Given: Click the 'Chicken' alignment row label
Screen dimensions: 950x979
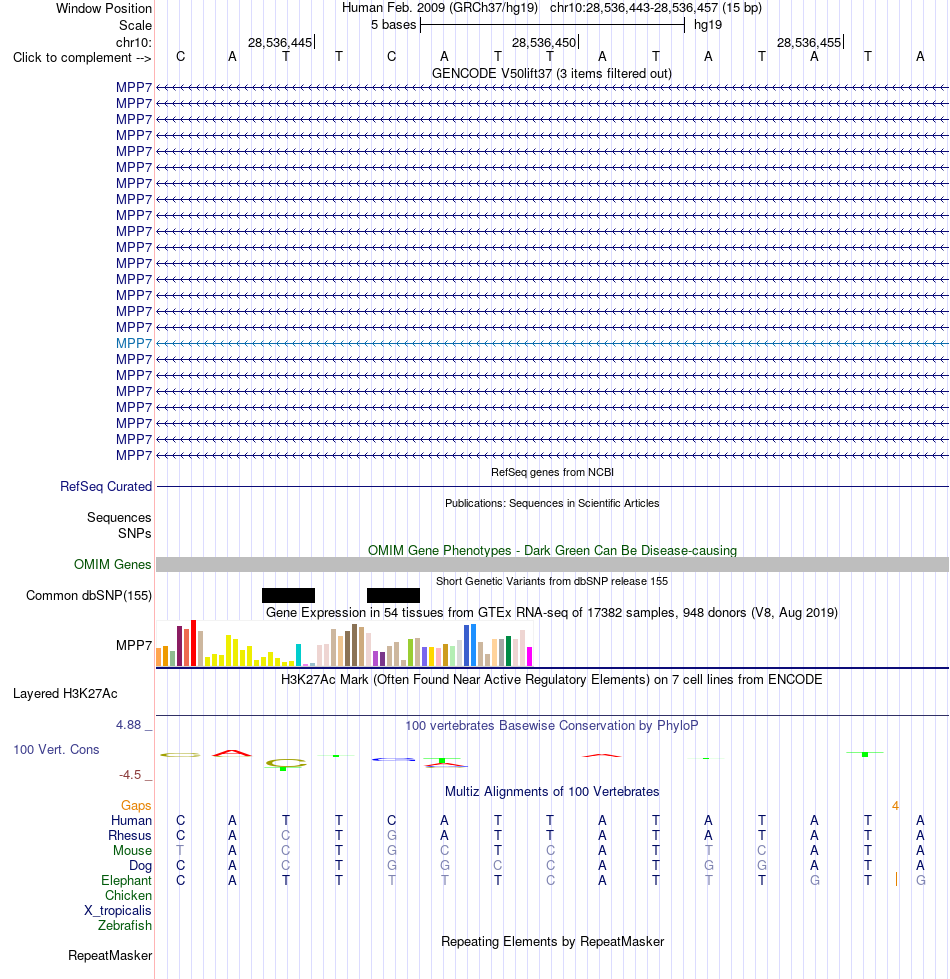Looking at the screenshot, I should (x=128, y=895).
